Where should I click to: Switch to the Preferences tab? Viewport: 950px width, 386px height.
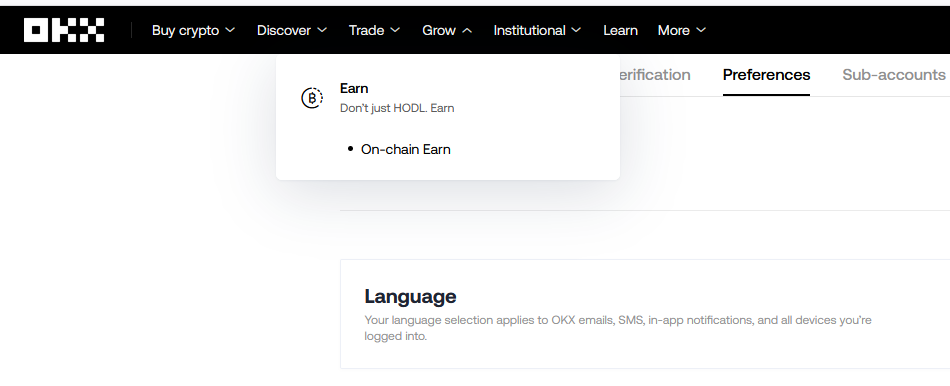tap(766, 75)
